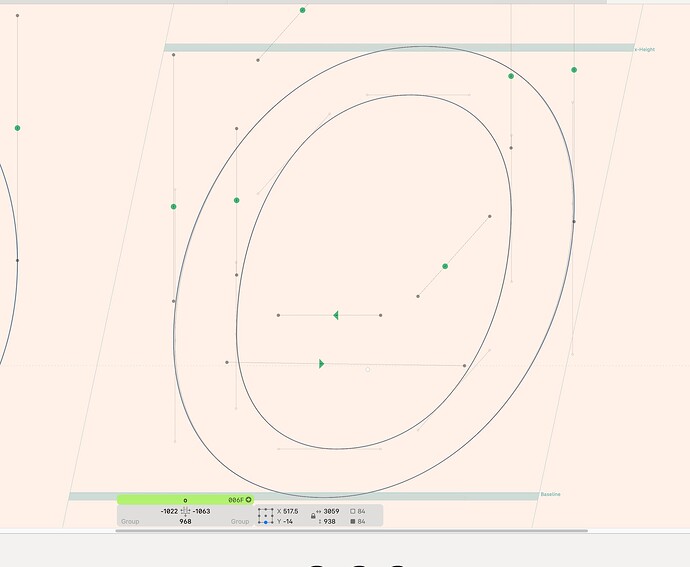Viewport: 690px width, 567px height.
Task: Click the filled square 84 value
Action: 361,522
